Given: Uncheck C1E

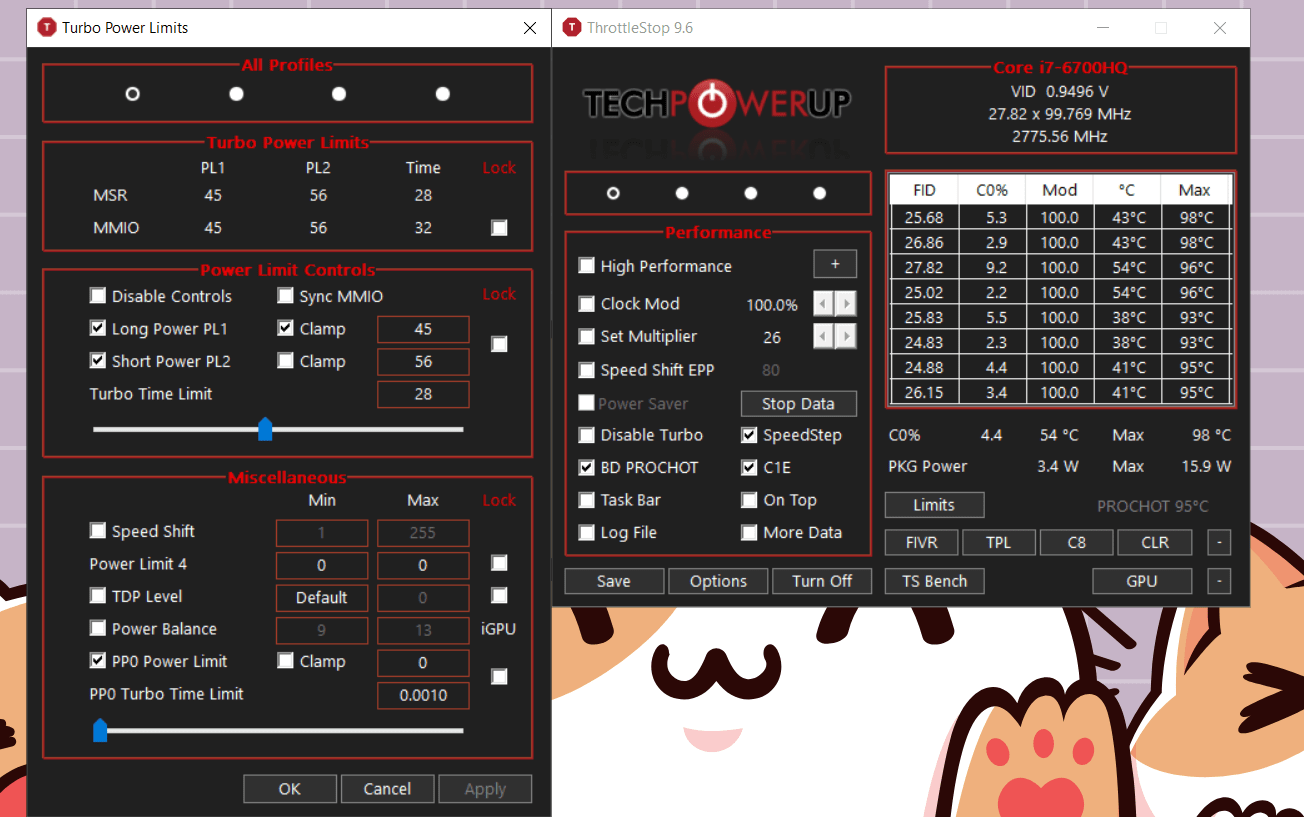Looking at the screenshot, I should pyautogui.click(x=749, y=467).
